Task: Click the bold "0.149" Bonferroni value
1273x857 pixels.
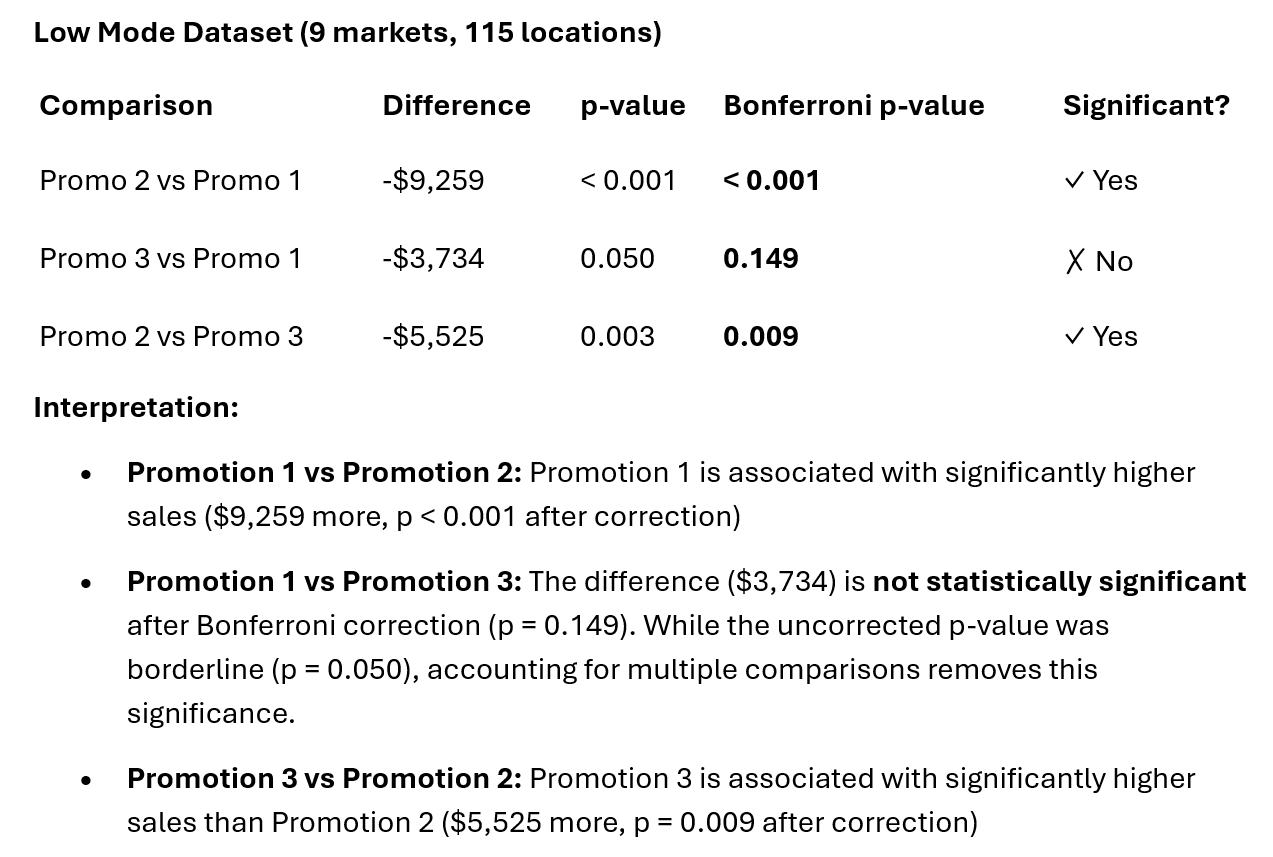Action: (x=760, y=258)
